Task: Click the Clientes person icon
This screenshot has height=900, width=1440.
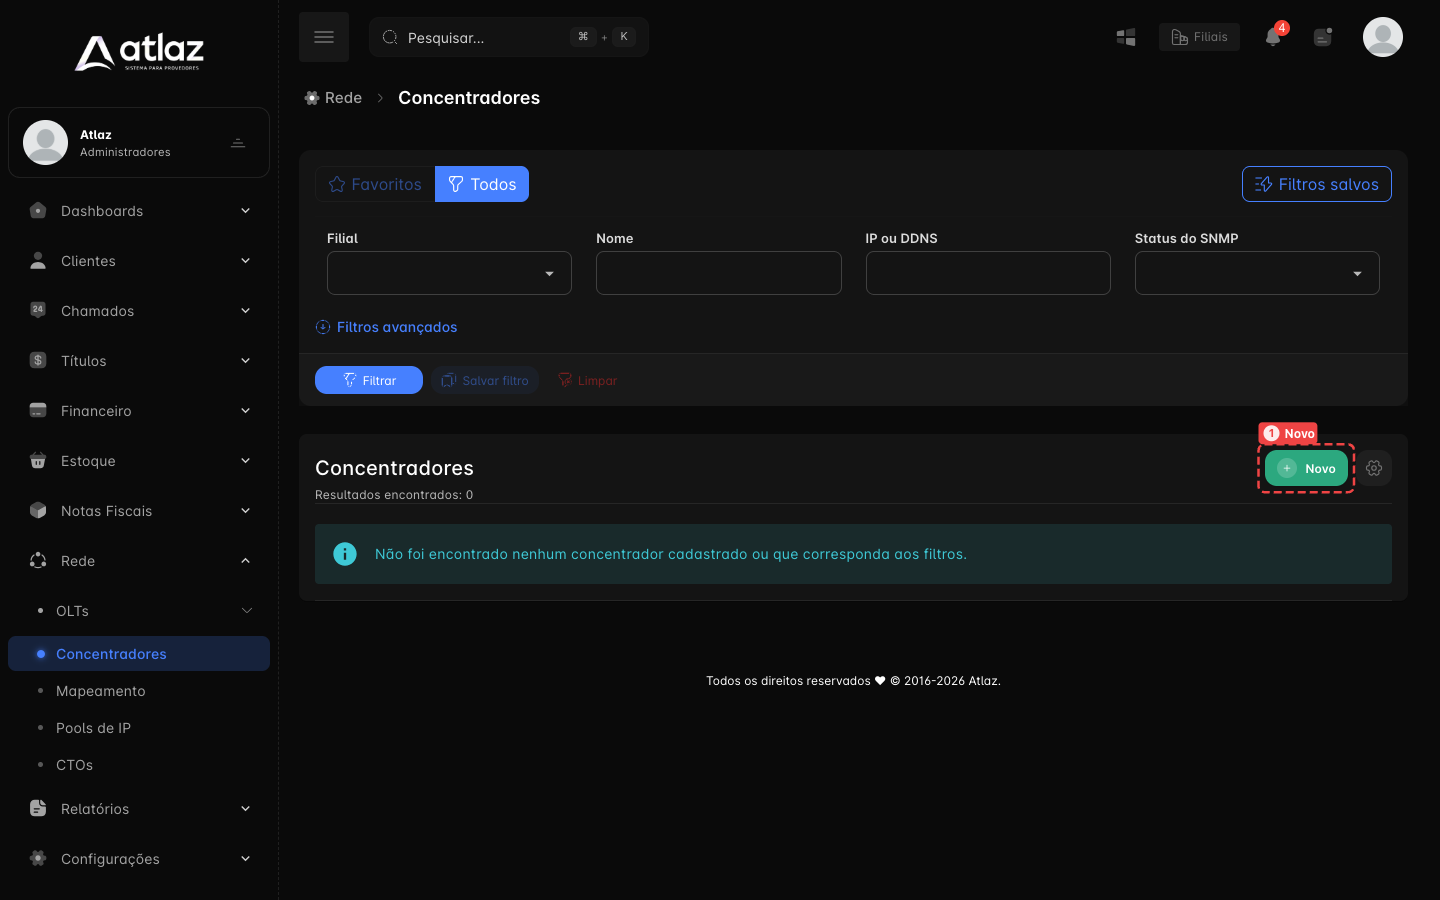Action: coord(38,260)
